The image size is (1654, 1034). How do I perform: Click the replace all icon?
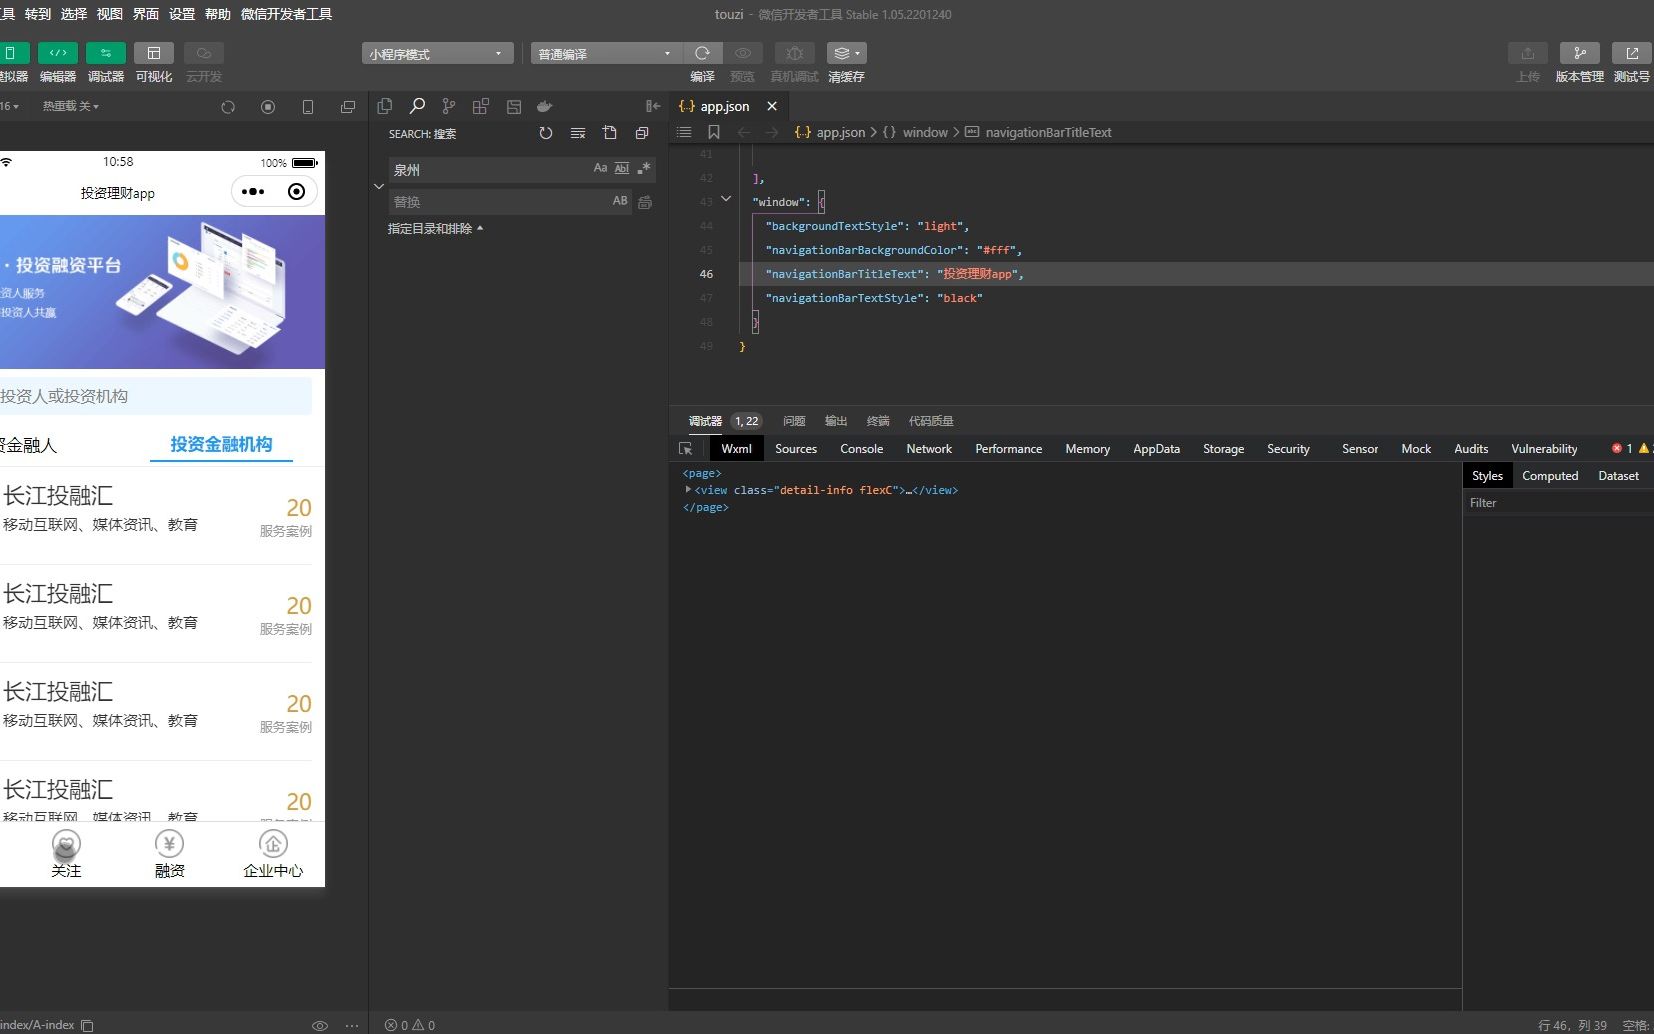coord(645,202)
